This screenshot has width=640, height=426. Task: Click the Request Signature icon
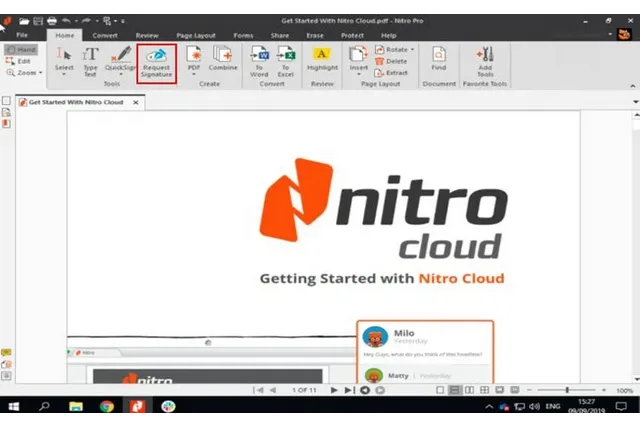[156, 62]
